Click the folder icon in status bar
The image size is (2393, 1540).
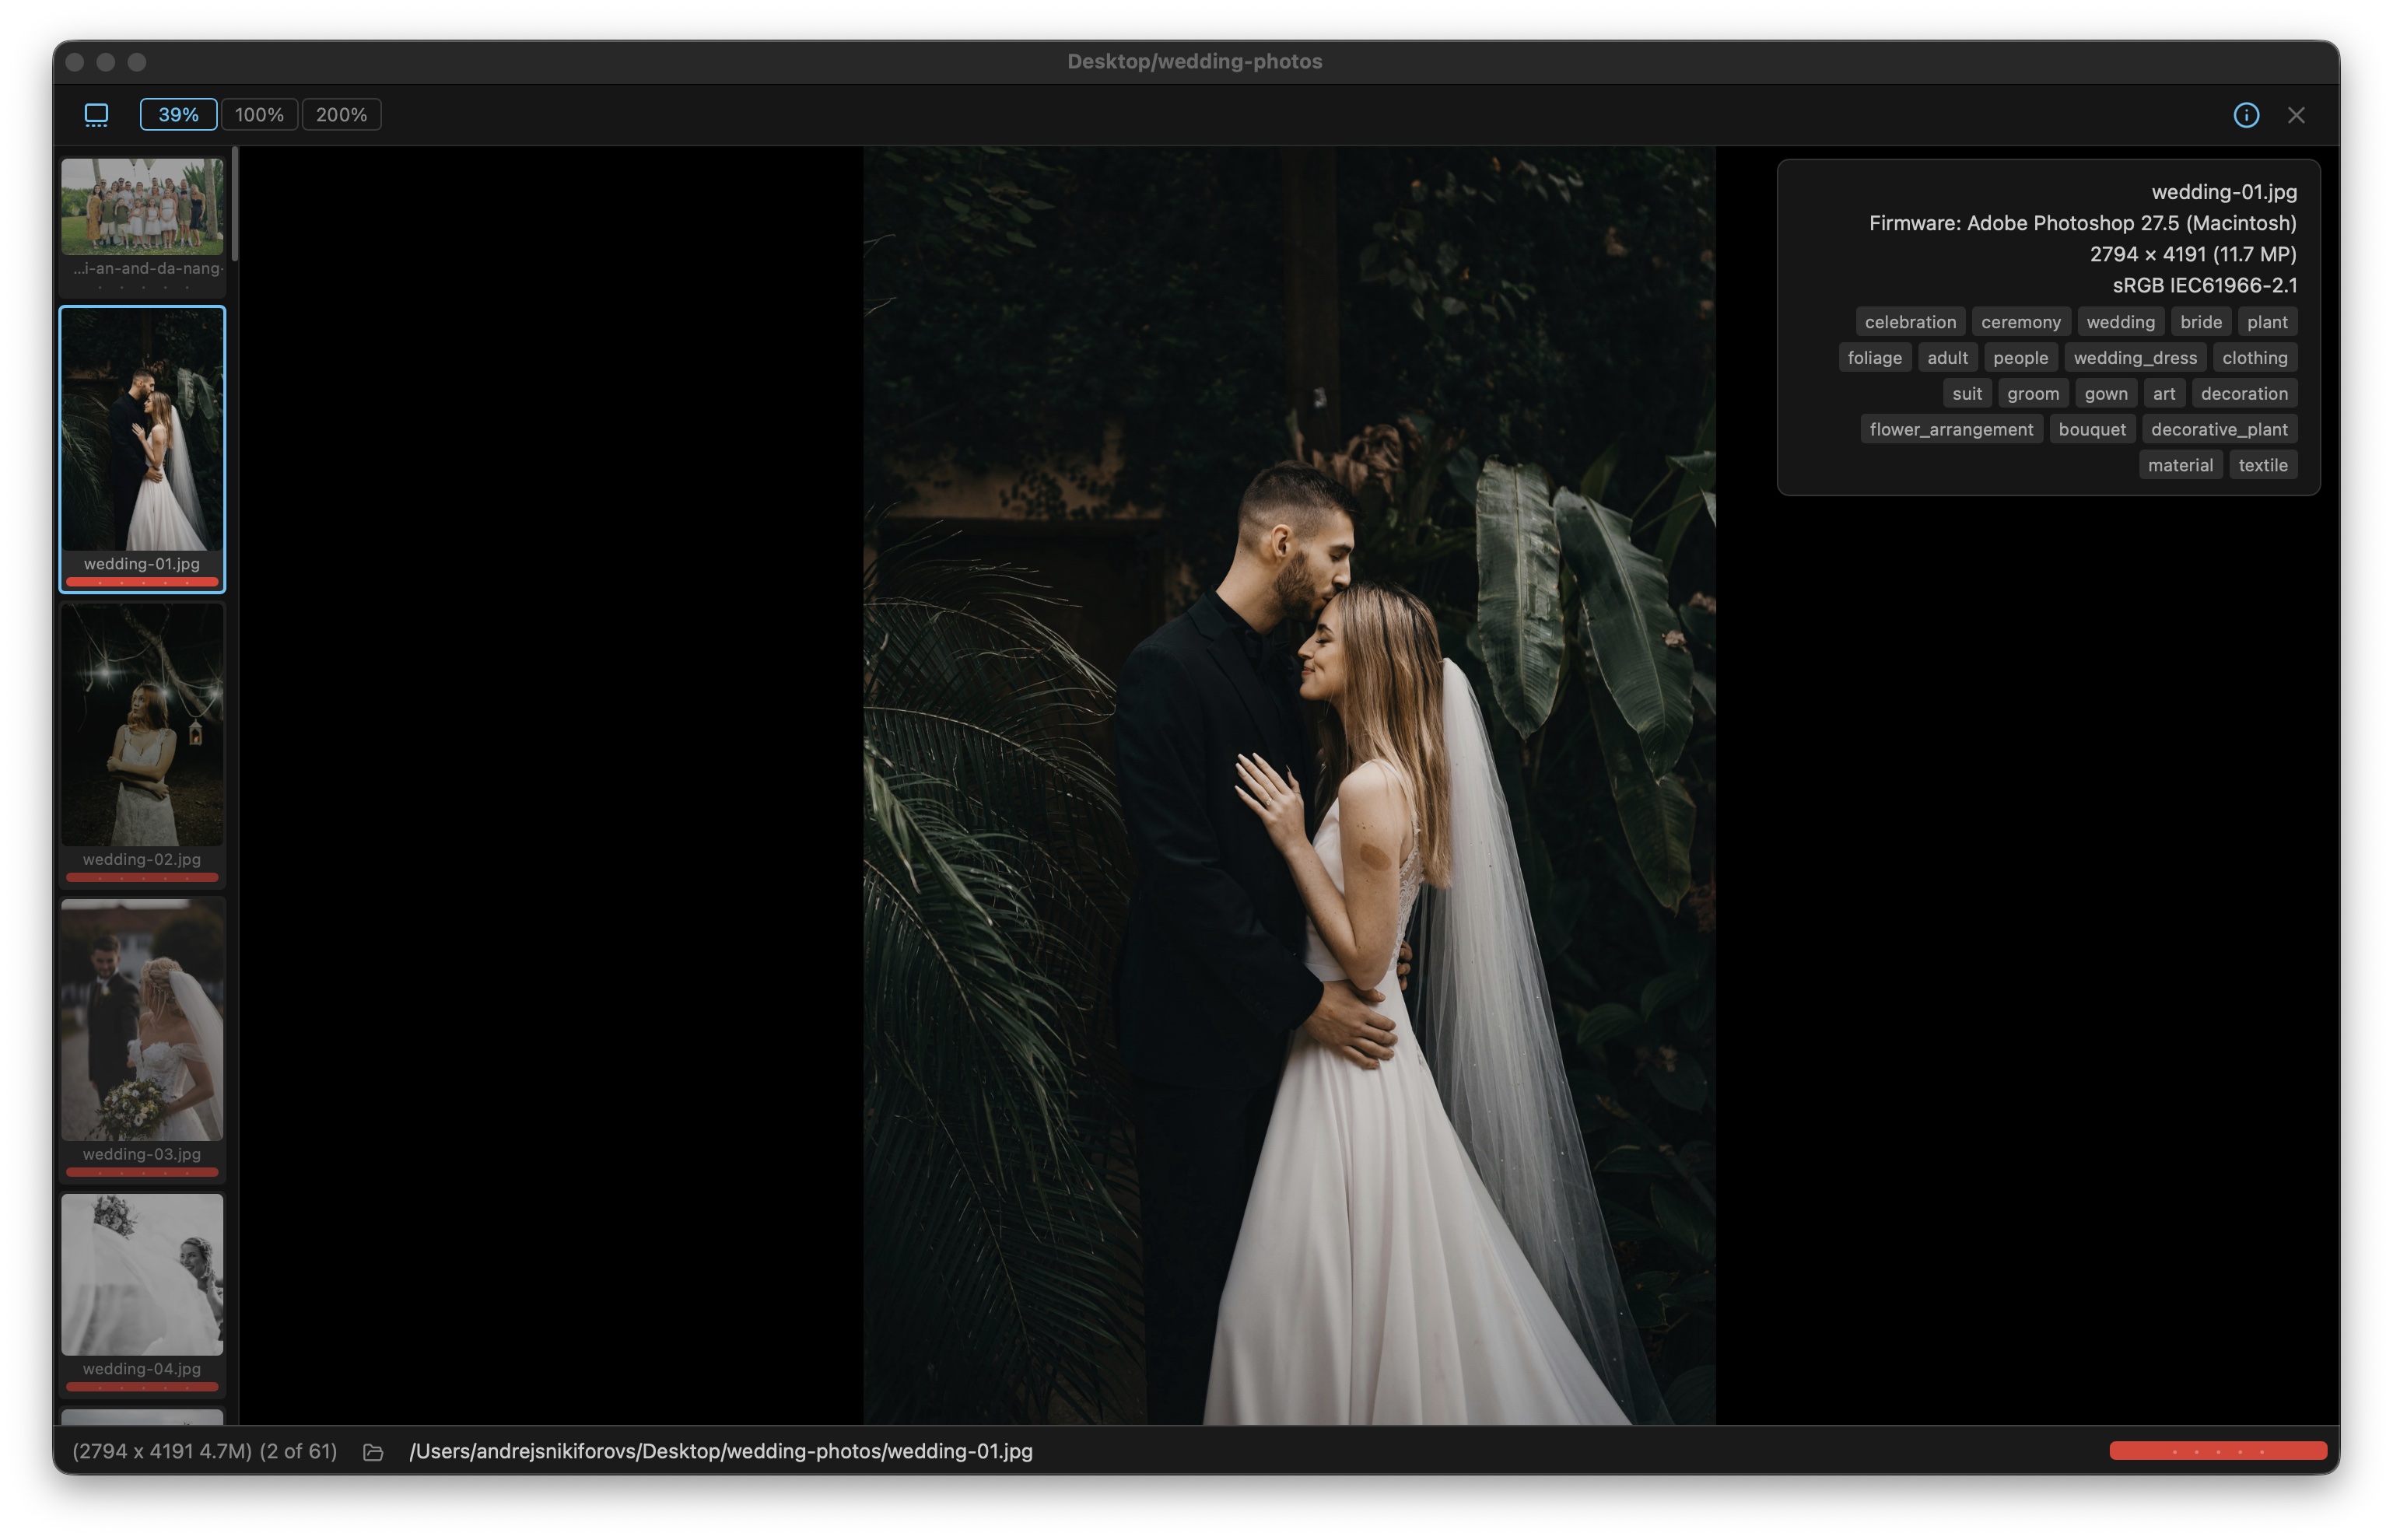373,1451
